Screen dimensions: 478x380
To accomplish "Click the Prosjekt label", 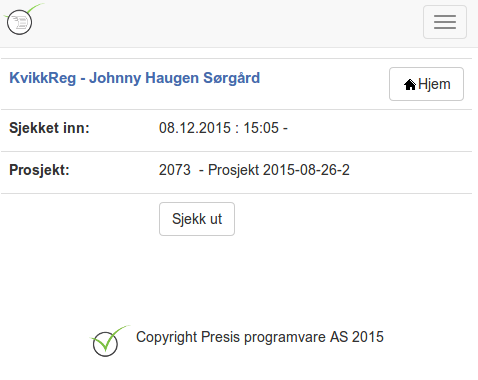I will point(39,170).
